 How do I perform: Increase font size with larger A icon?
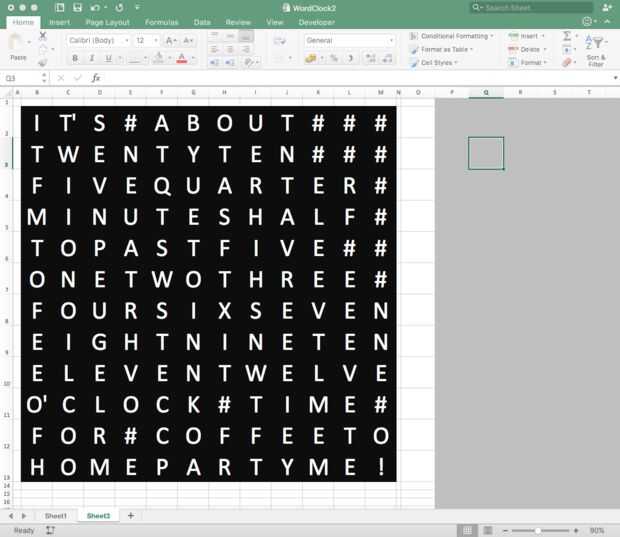click(170, 40)
